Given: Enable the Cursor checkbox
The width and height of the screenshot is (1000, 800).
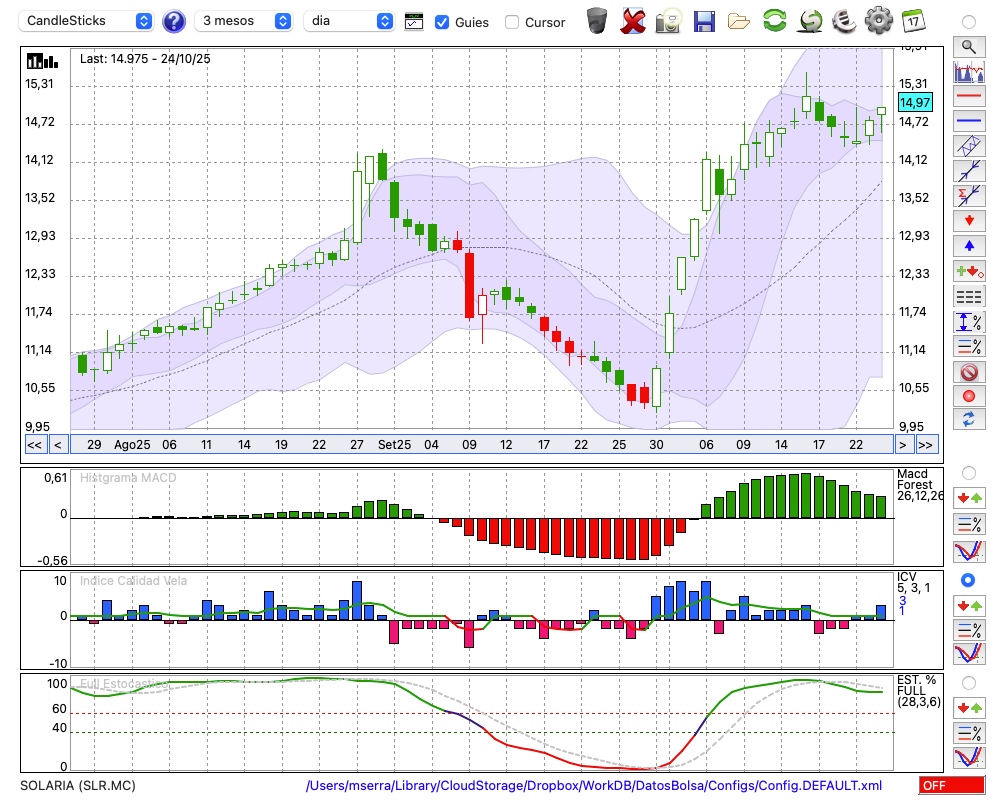Looking at the screenshot, I should pos(512,22).
